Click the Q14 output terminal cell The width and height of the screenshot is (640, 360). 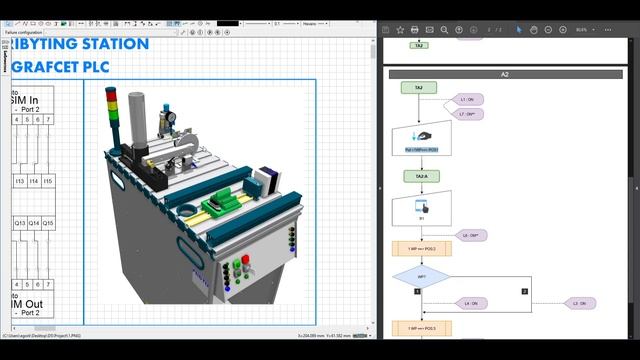(x=34, y=223)
